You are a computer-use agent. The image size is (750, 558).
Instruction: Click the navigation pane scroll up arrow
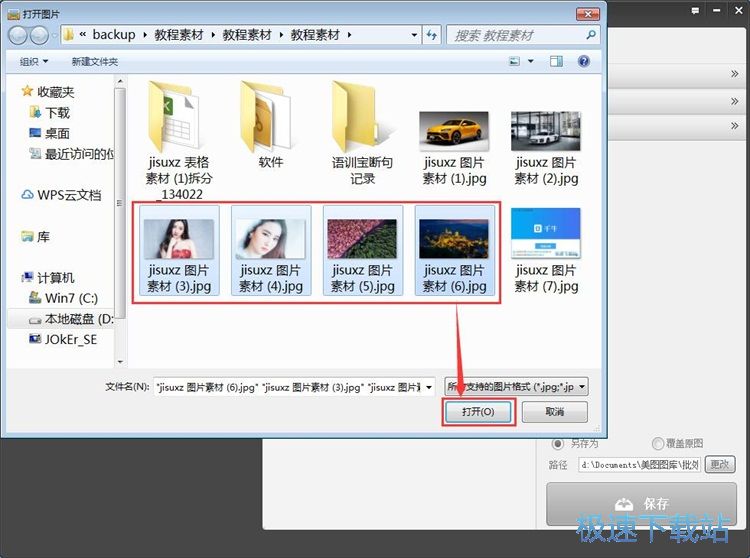[120, 81]
